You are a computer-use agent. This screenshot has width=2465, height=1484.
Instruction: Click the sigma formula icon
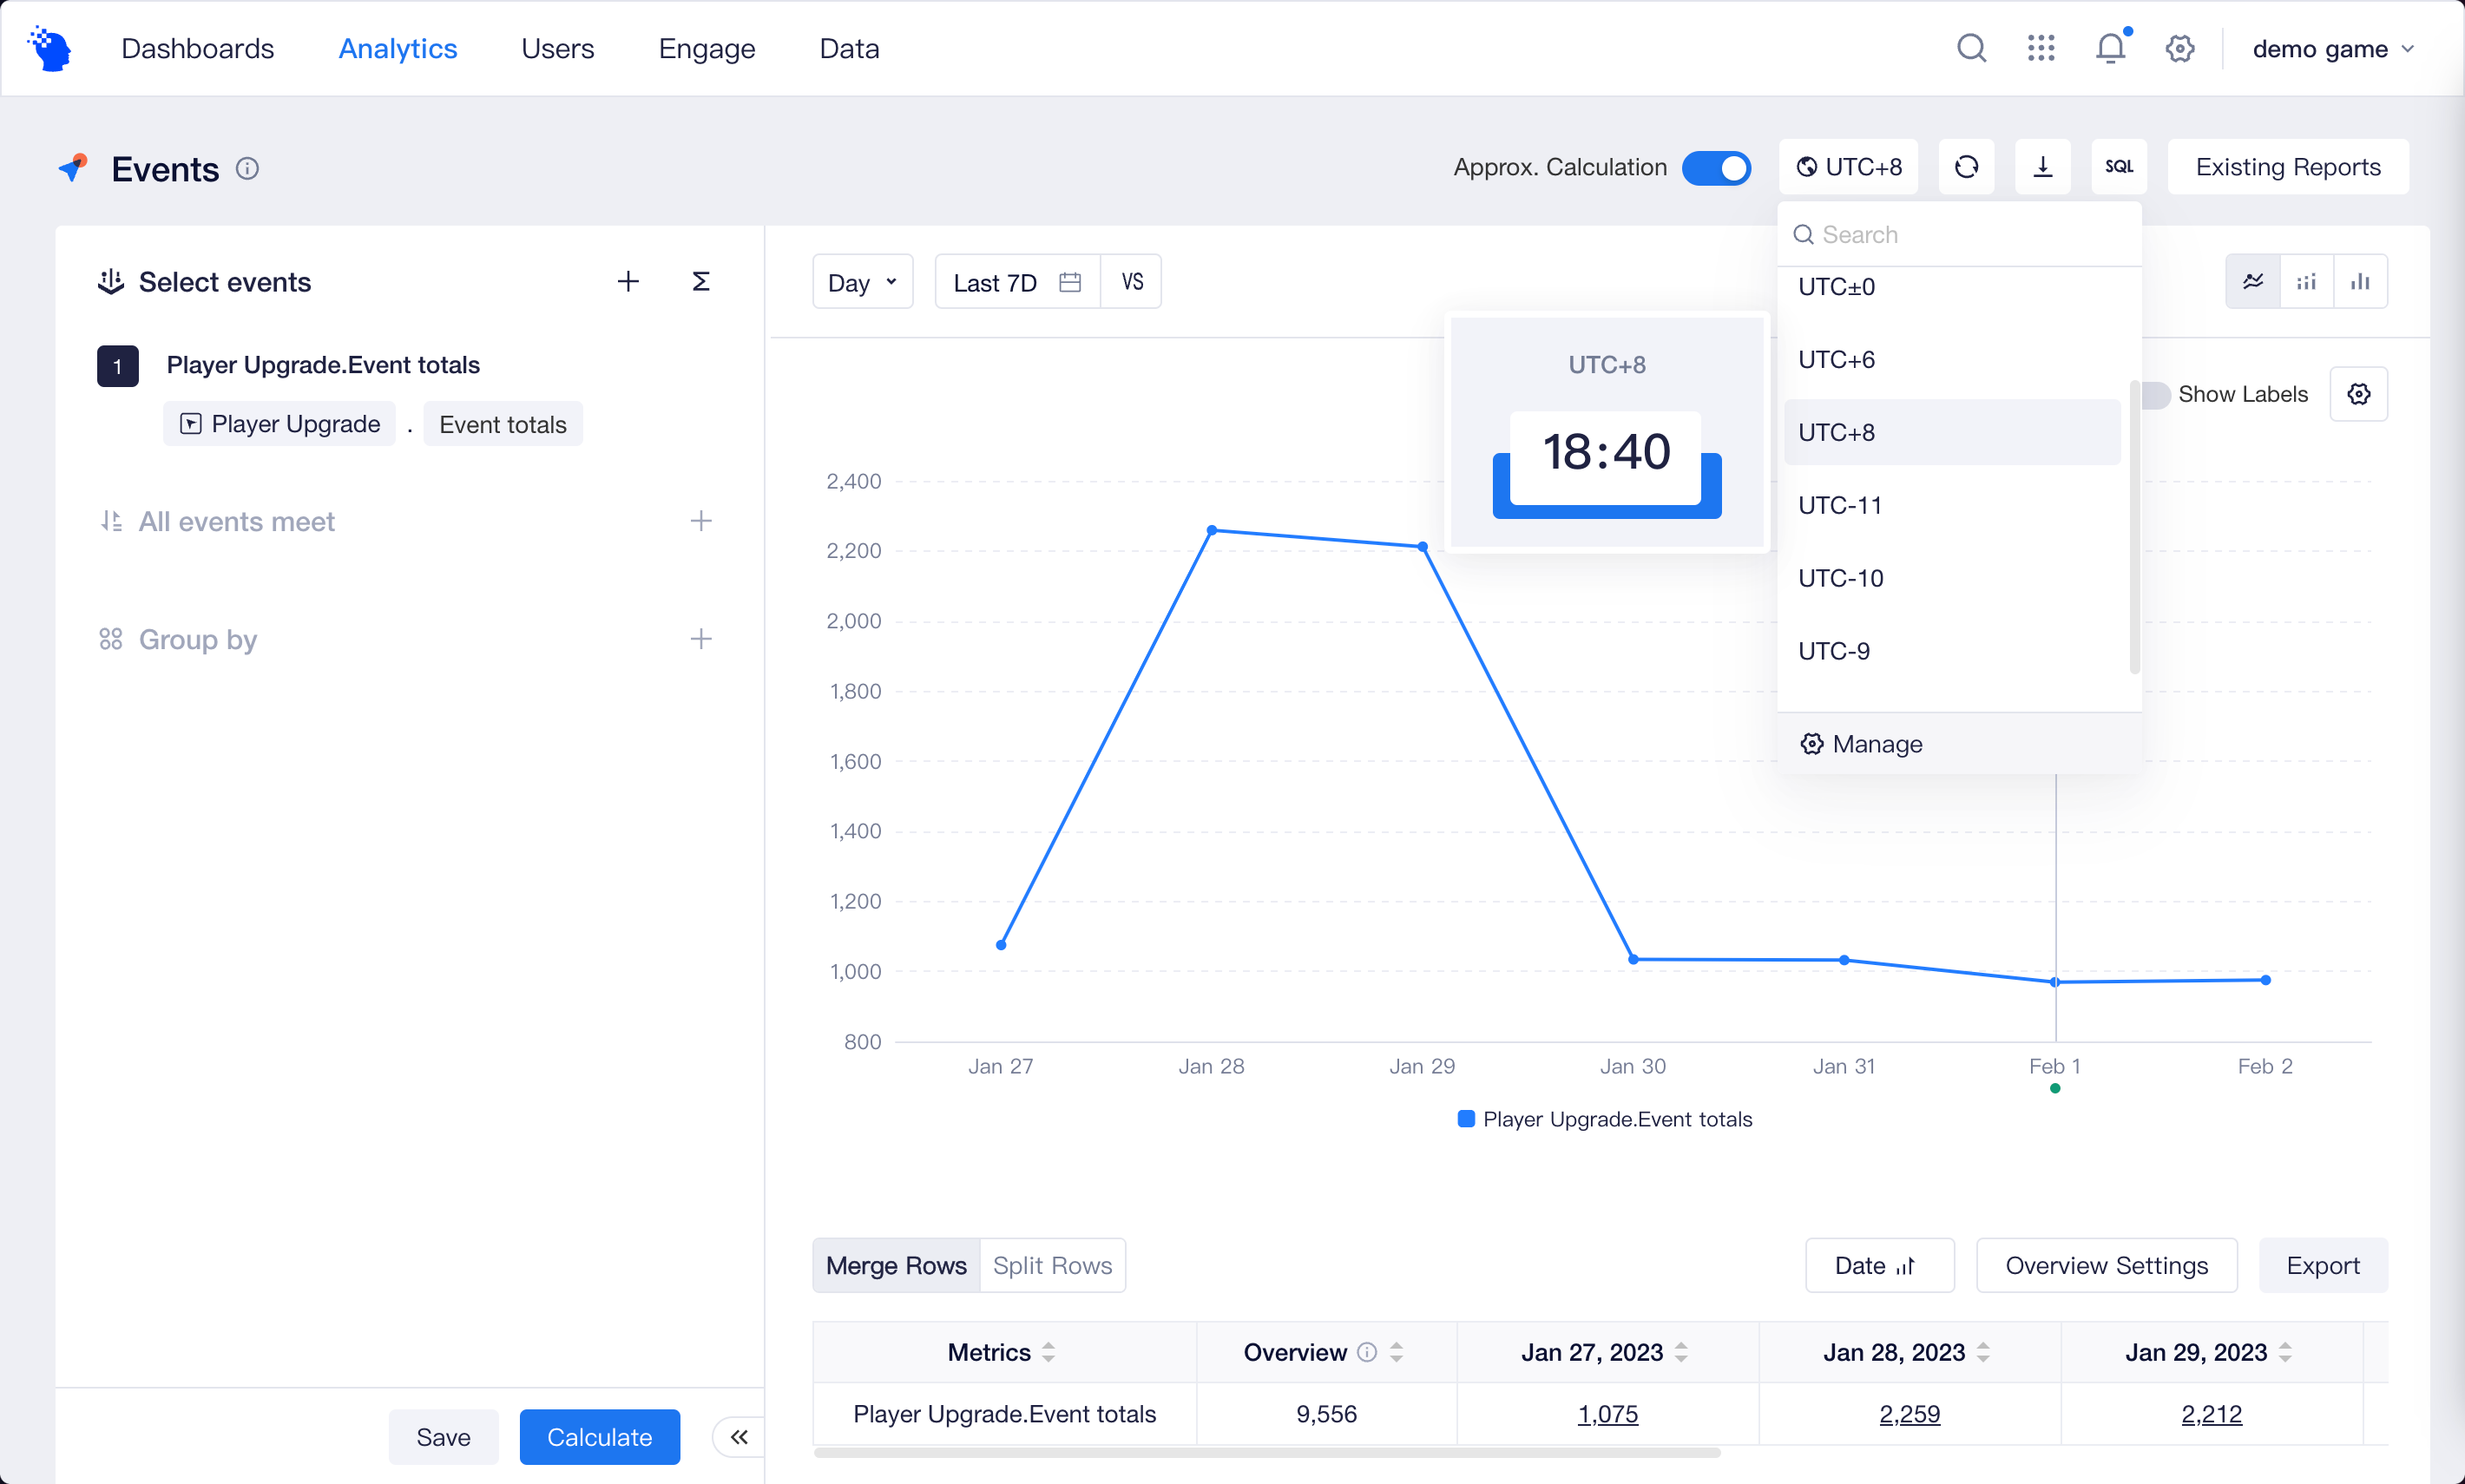click(x=701, y=282)
